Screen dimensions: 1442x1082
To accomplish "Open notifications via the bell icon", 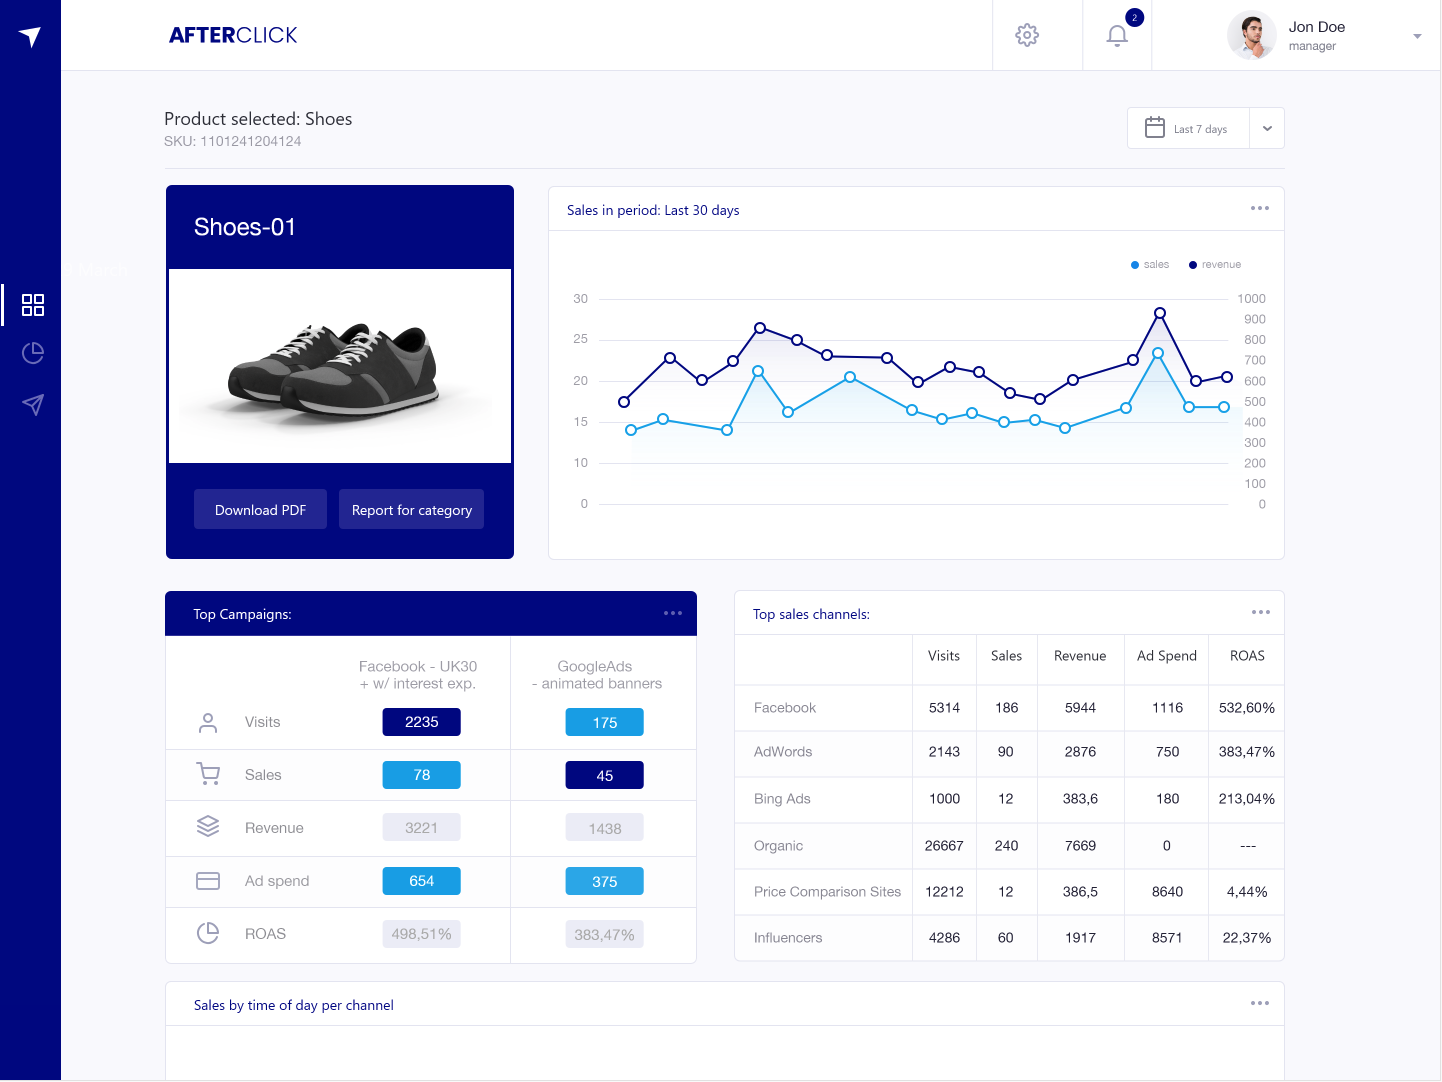I will [1117, 35].
